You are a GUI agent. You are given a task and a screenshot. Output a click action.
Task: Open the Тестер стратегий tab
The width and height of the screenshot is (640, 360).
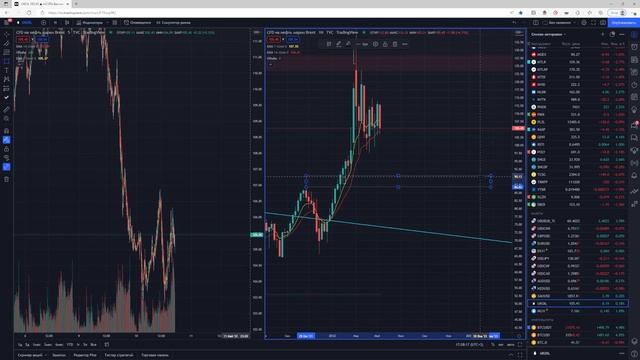[119, 355]
